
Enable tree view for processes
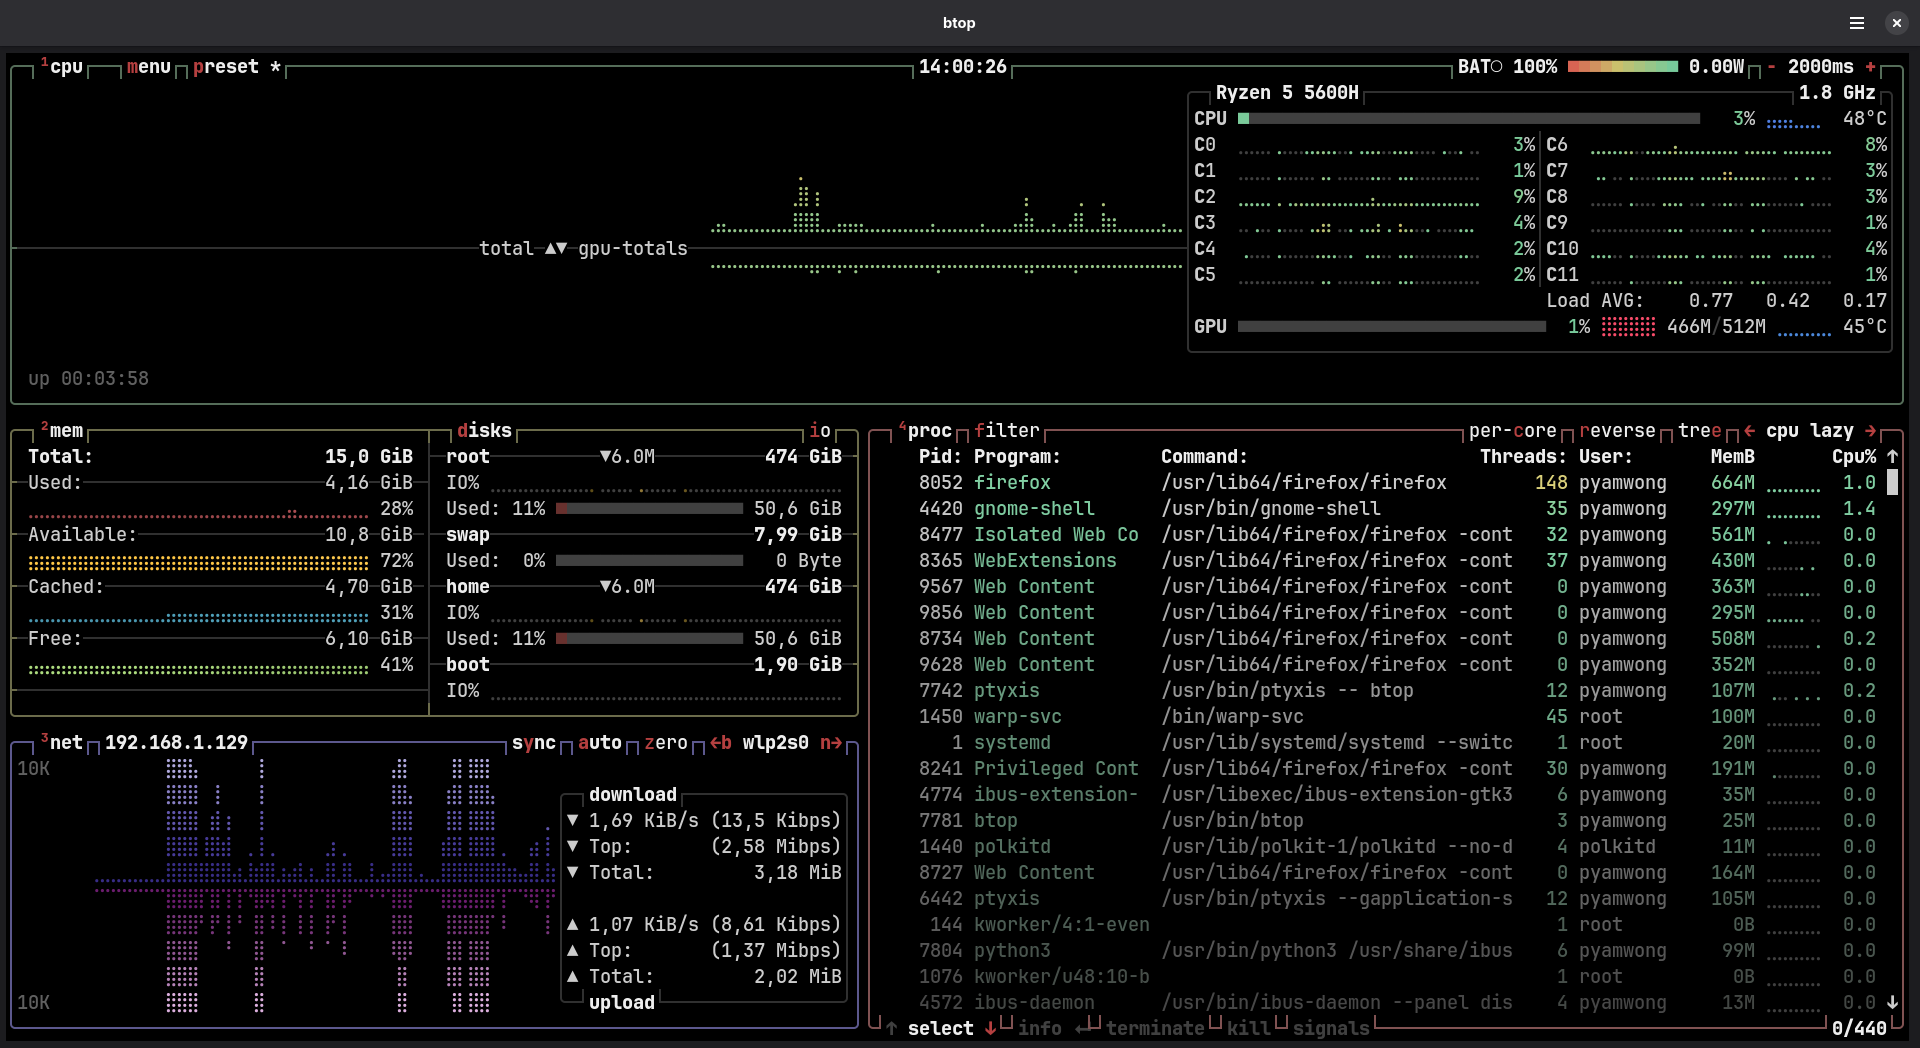[x=1699, y=431]
